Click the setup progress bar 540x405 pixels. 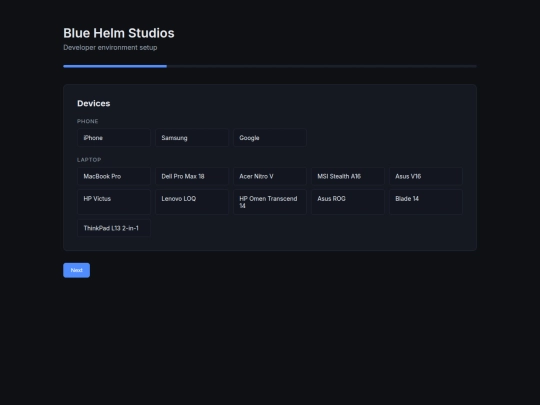(x=270, y=66)
